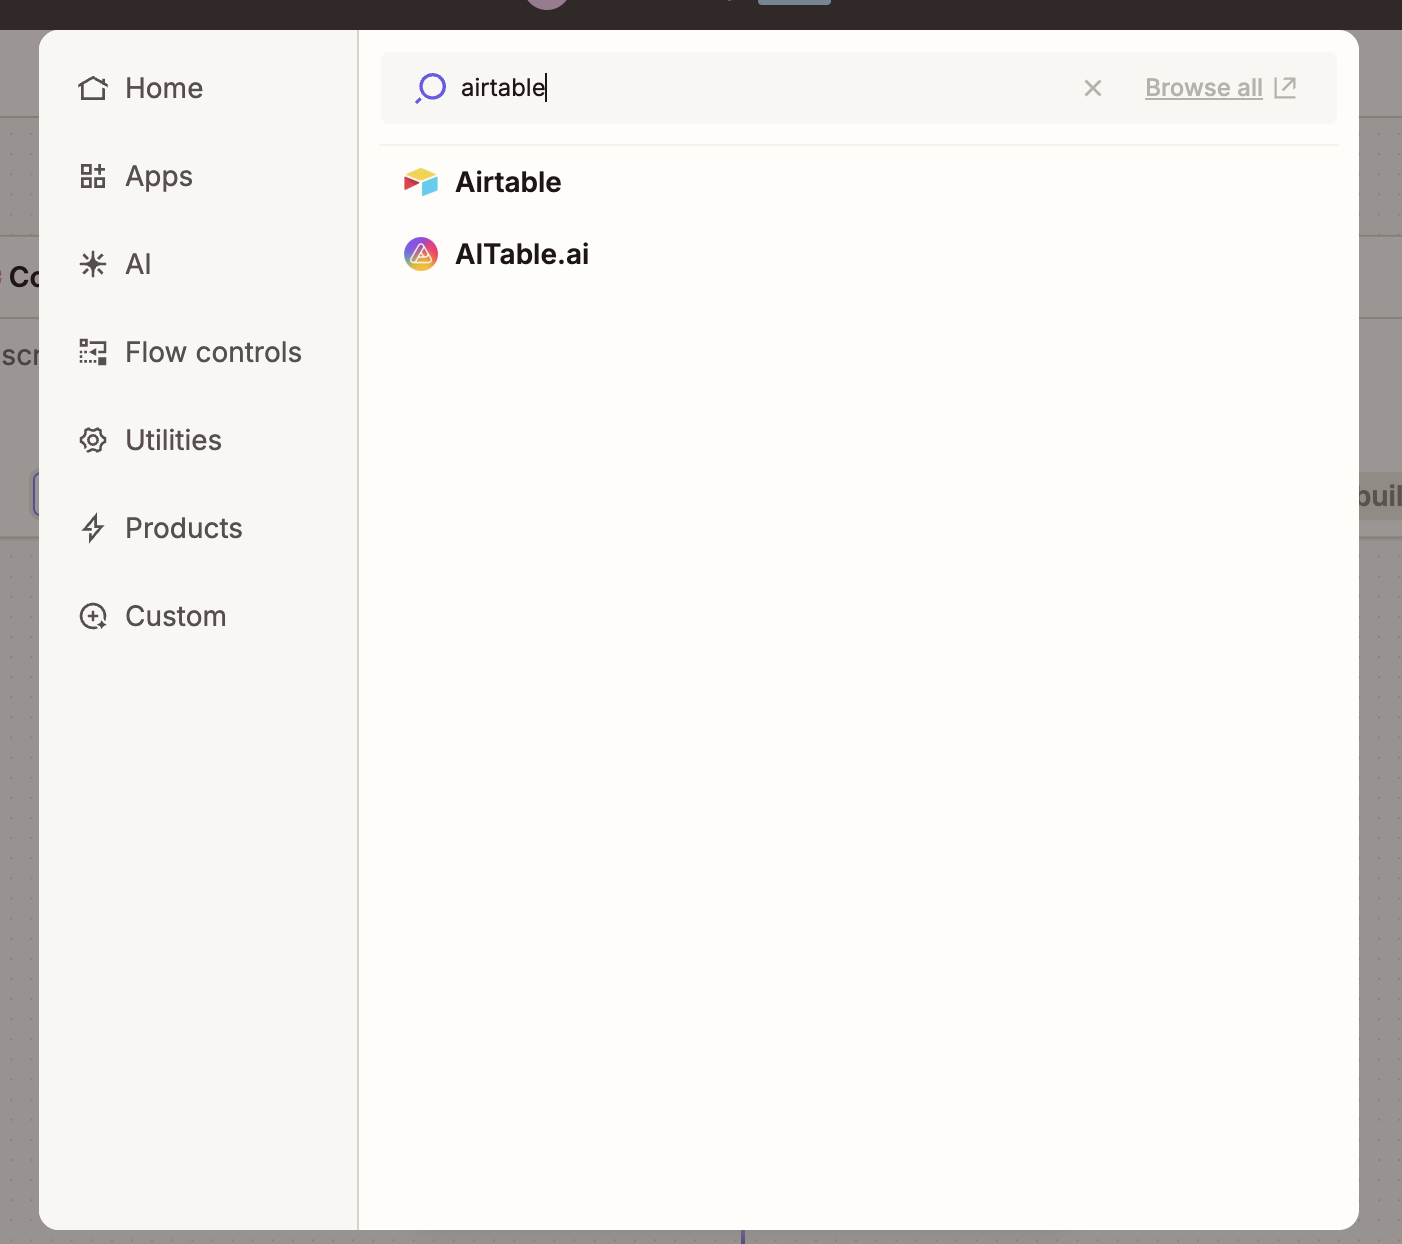Screen dimensions: 1402x1244
Task: Click the Products lightning bolt icon
Action: (93, 528)
